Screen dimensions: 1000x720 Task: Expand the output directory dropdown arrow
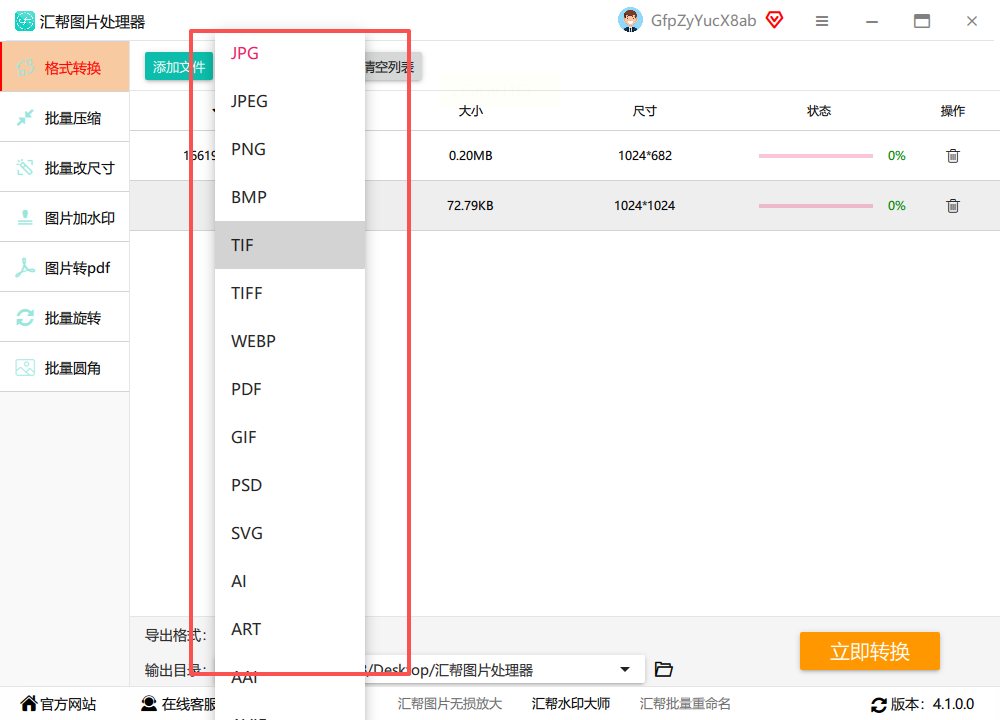point(625,669)
